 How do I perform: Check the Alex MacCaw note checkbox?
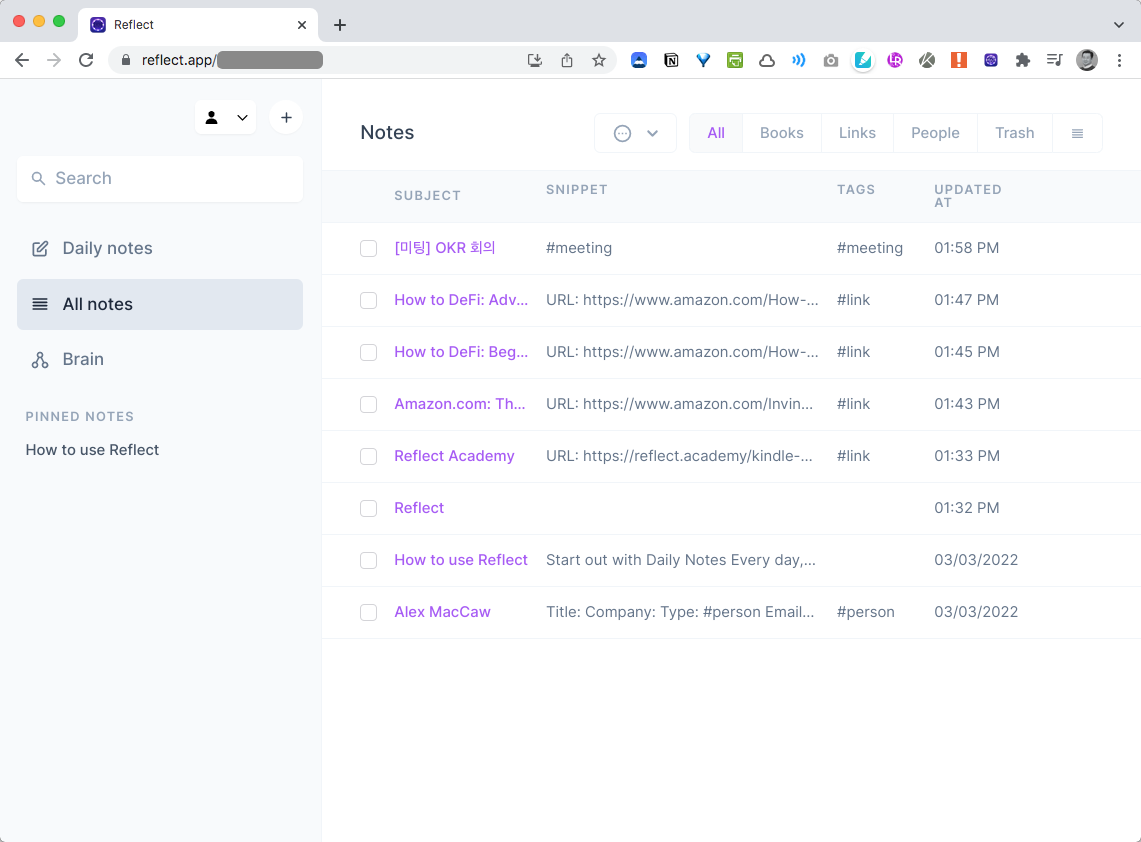(x=368, y=613)
